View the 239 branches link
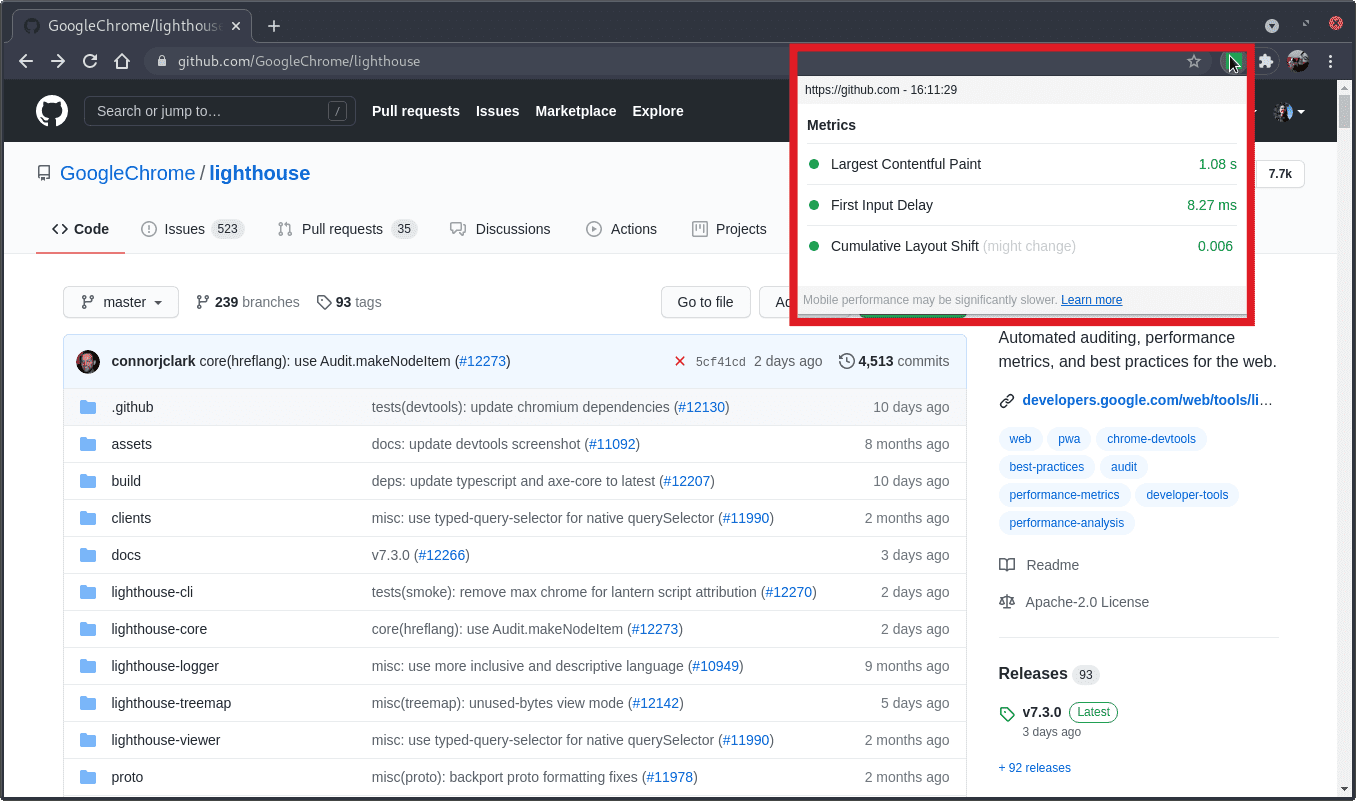 [247, 302]
